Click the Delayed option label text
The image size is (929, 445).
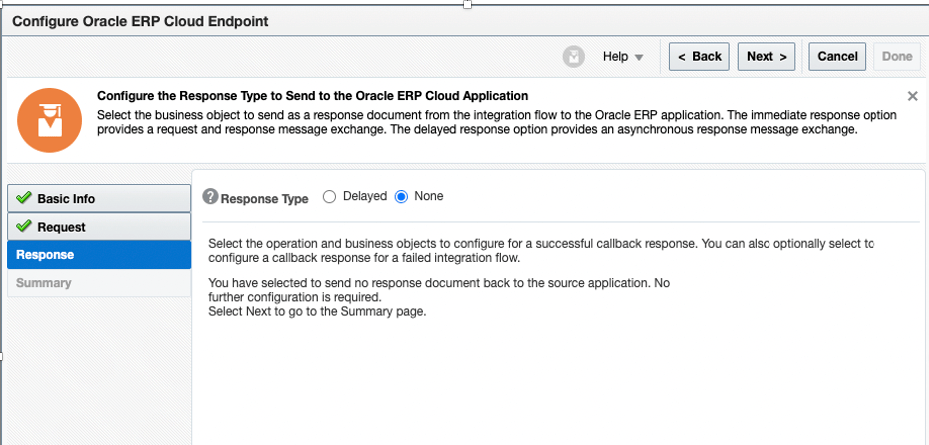tap(364, 197)
